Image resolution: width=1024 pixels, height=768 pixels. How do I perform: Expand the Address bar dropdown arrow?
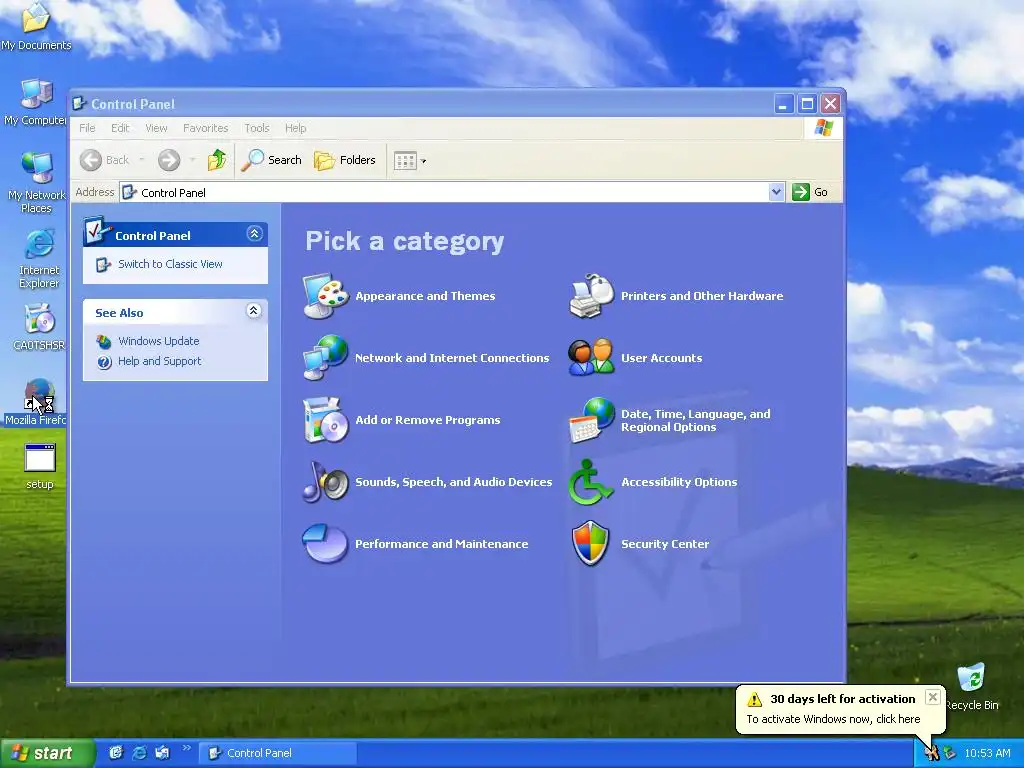[776, 192]
